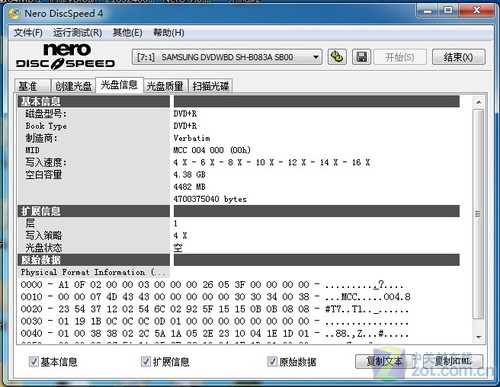Click the save floppy disk icon
500x387 pixels.
(362, 57)
